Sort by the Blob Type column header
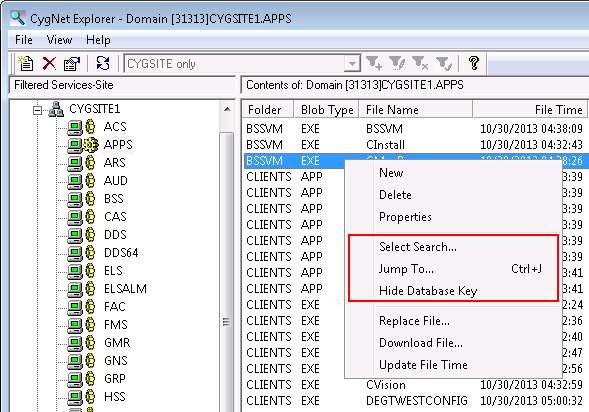The height and width of the screenshot is (412, 589). pos(326,110)
